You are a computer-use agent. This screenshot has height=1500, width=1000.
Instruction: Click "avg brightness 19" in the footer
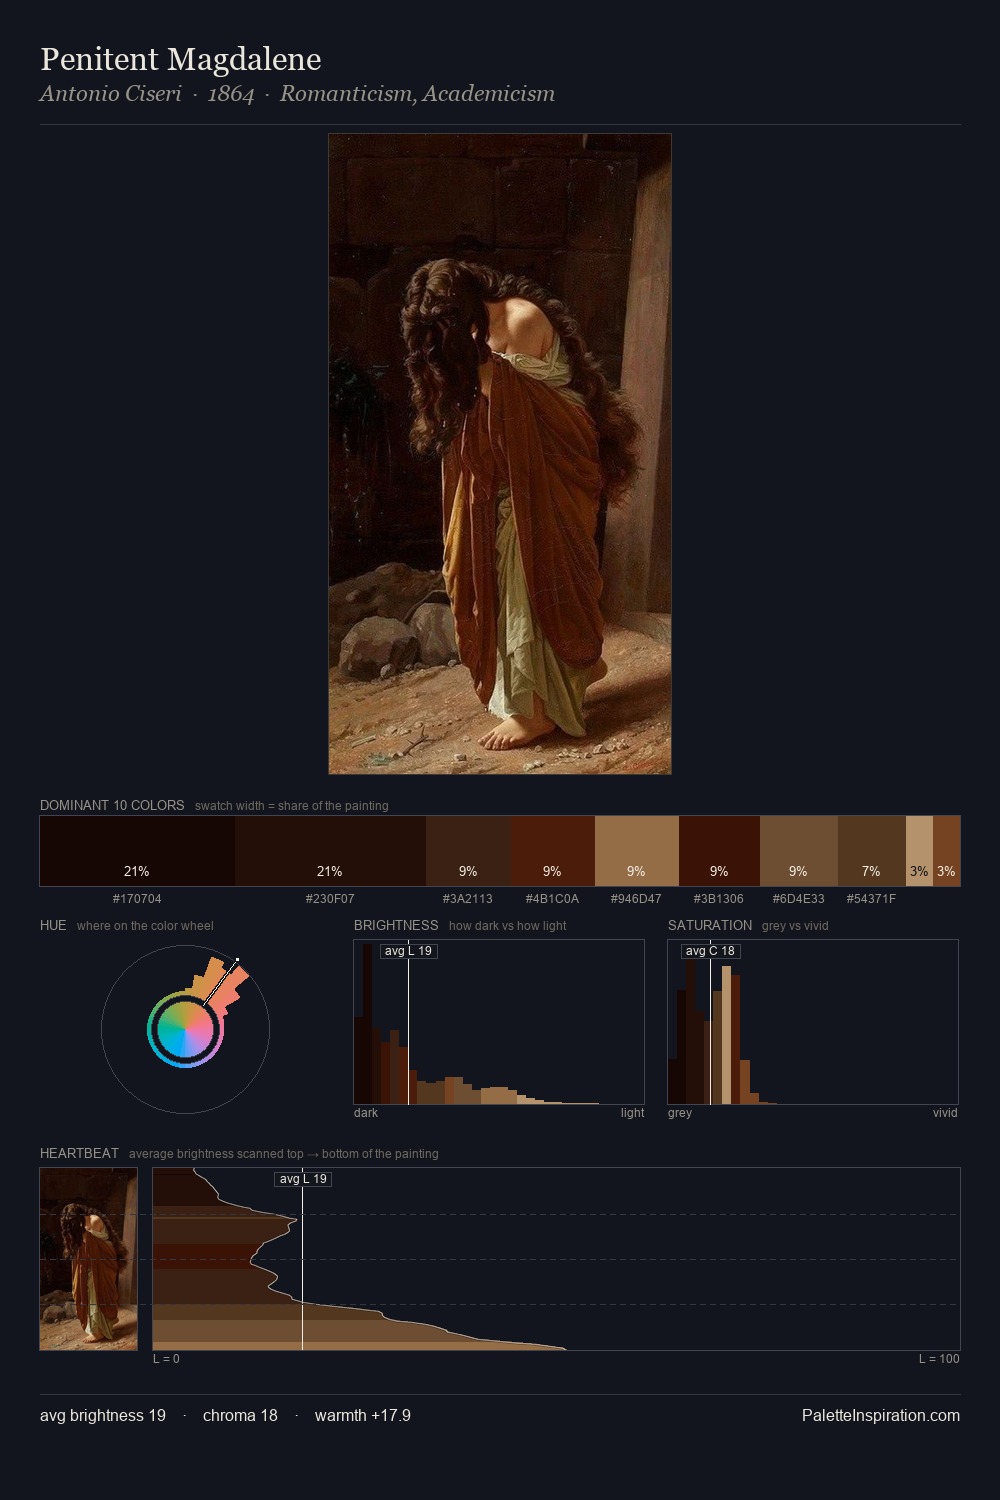tap(103, 1416)
